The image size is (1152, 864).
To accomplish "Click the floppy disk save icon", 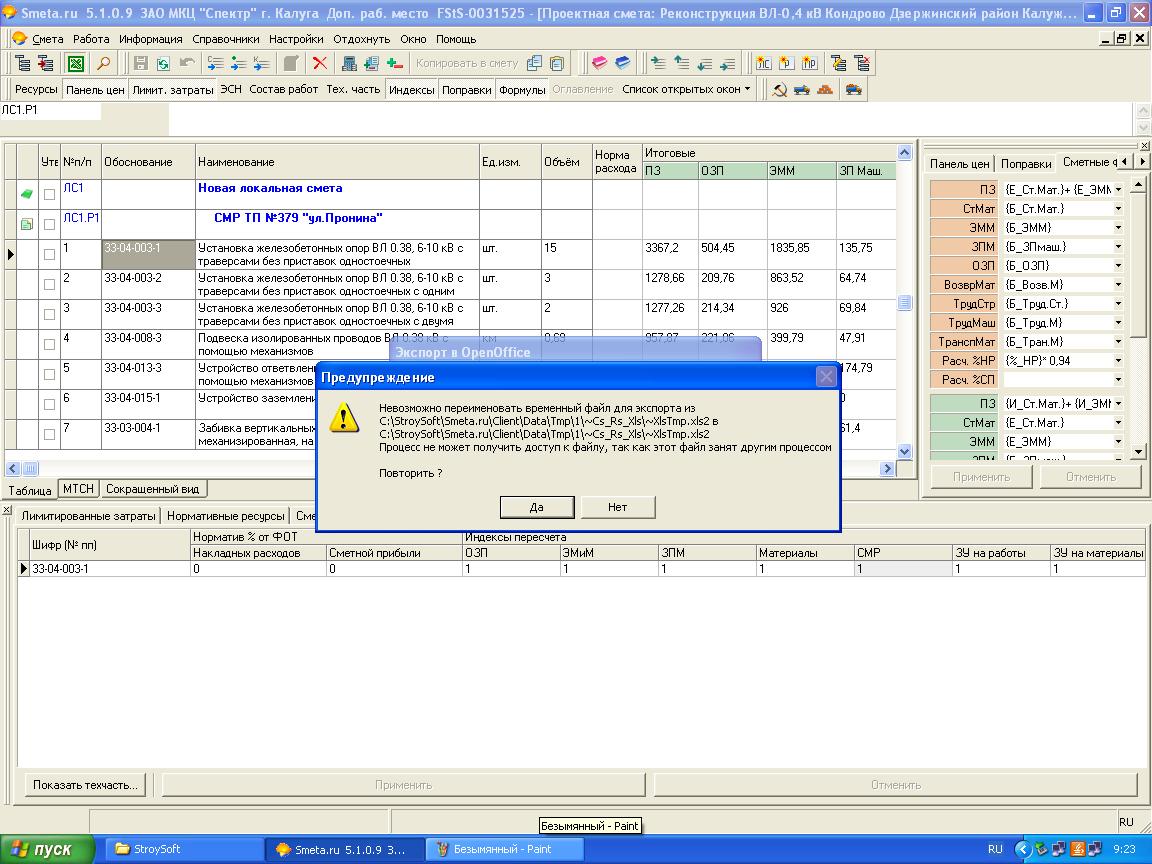I will 140,63.
